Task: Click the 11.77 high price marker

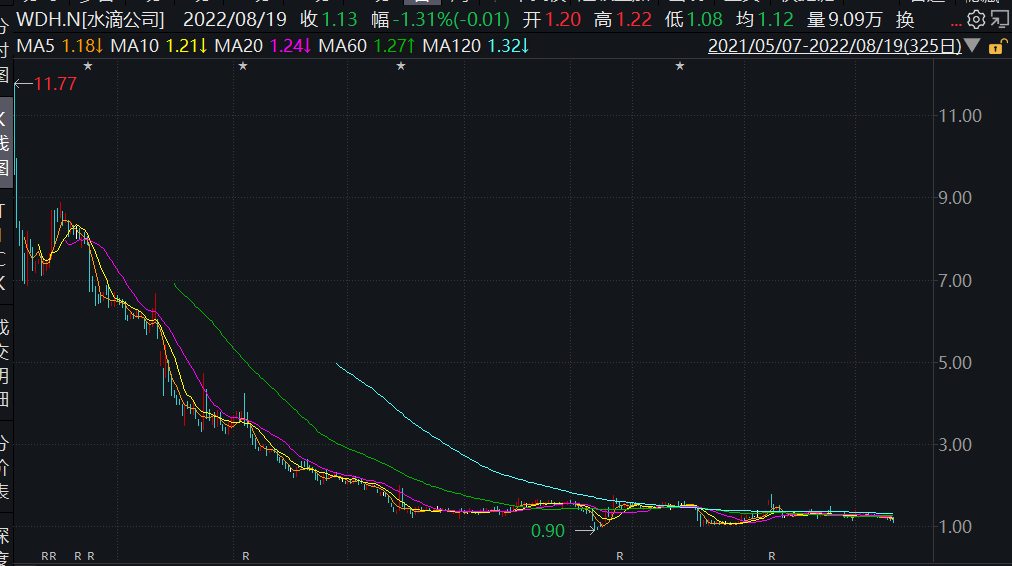Action: pos(55,84)
